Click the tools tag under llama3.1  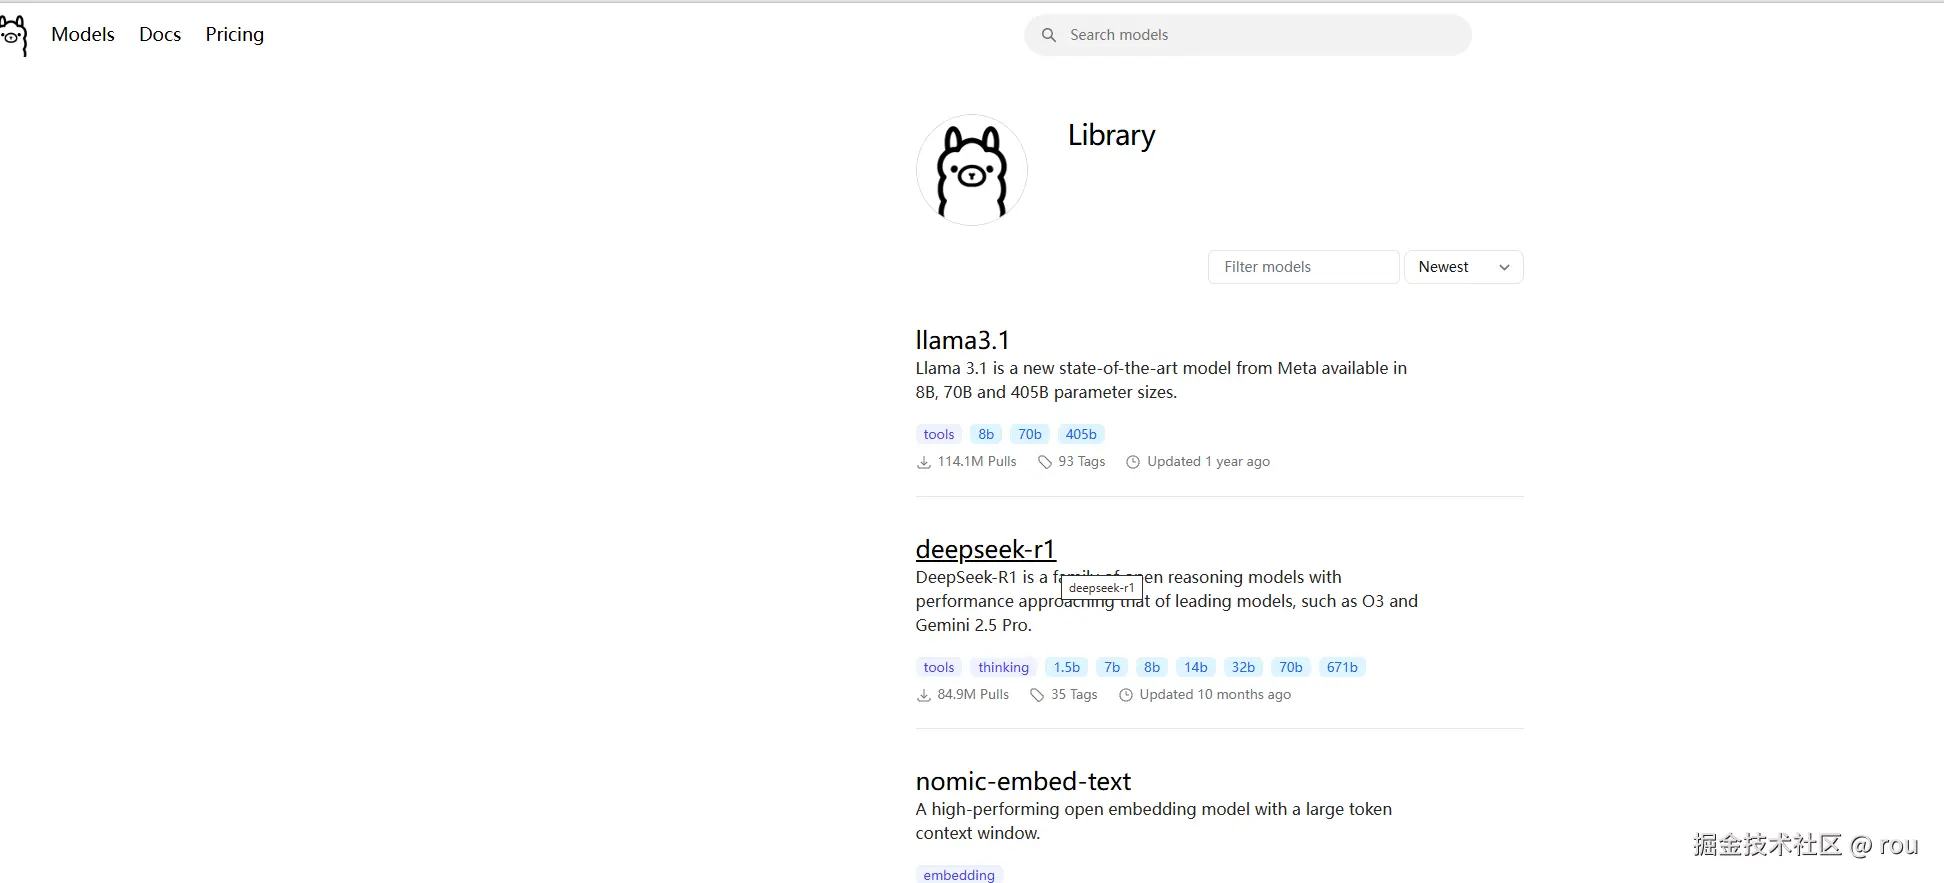pos(939,434)
